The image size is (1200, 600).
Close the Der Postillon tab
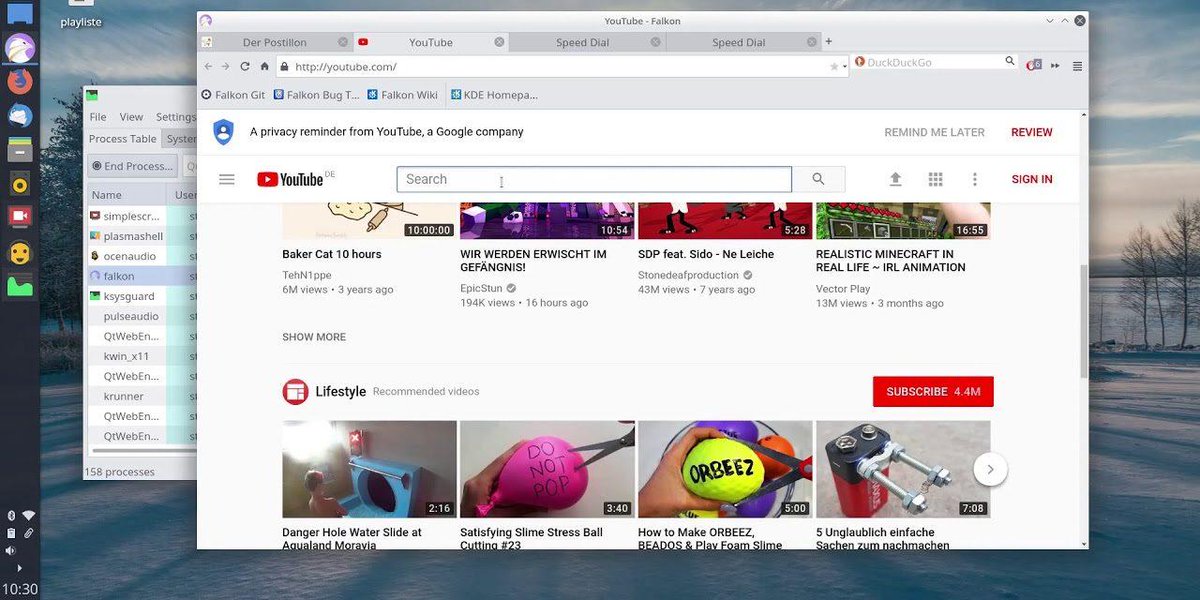pos(343,42)
